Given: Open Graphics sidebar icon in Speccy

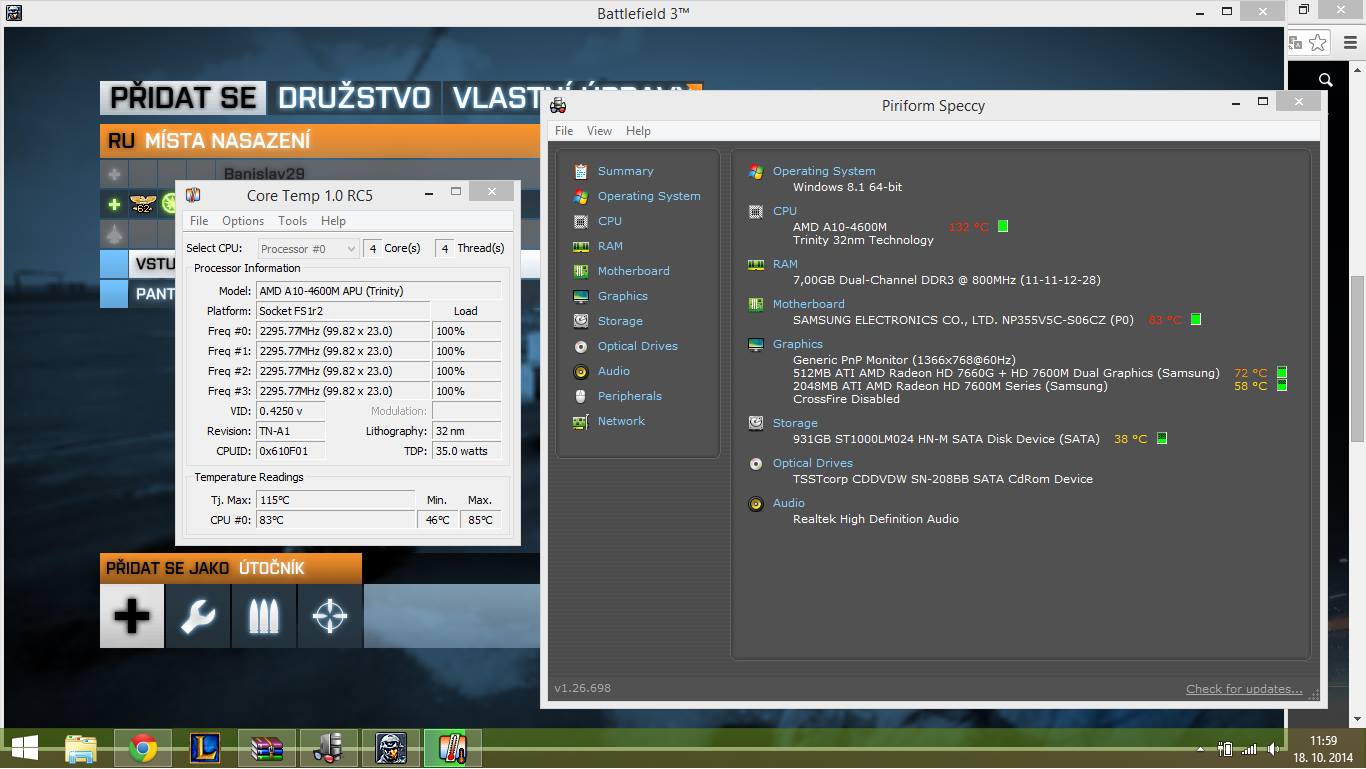Looking at the screenshot, I should 580,296.
